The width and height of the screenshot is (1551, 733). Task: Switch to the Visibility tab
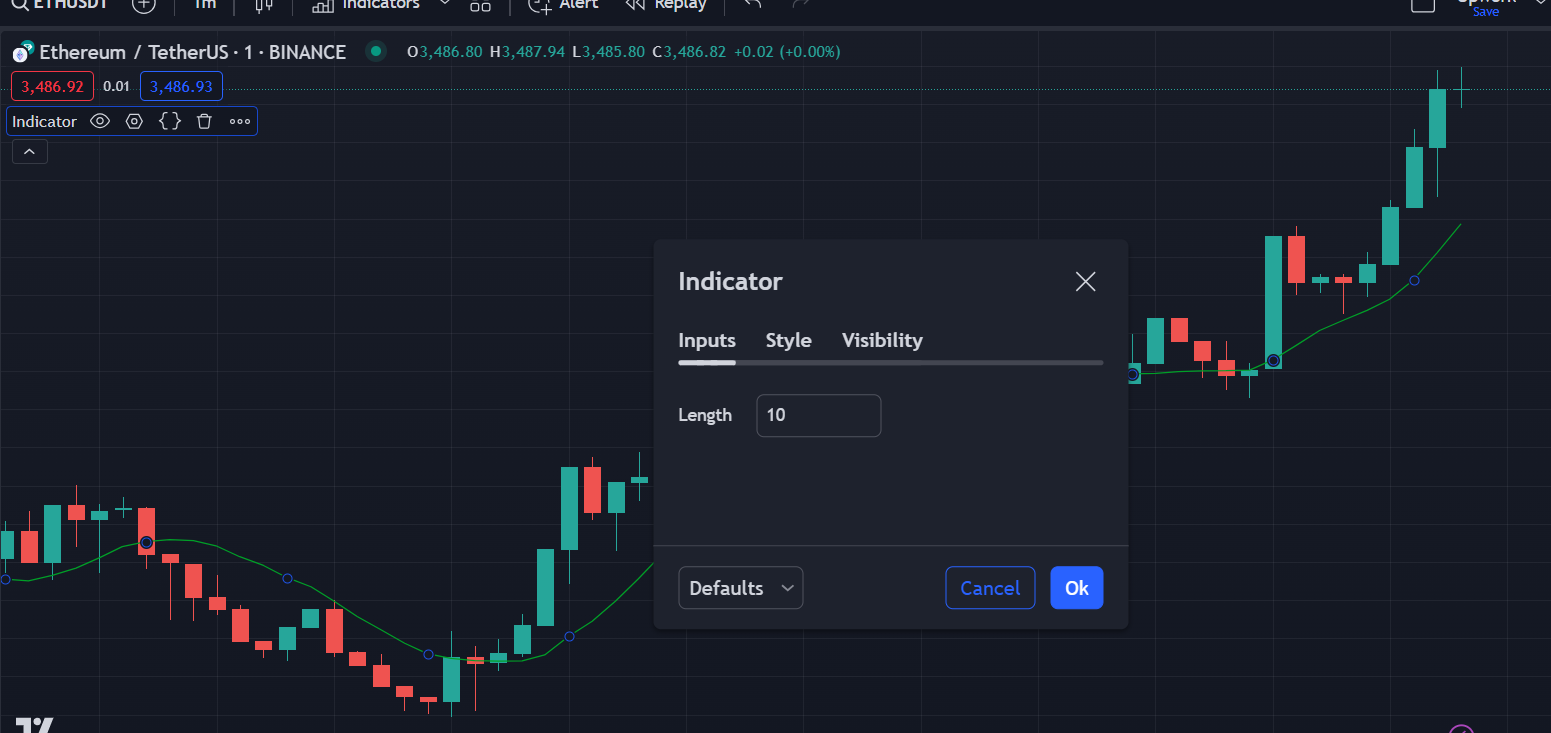click(x=882, y=340)
